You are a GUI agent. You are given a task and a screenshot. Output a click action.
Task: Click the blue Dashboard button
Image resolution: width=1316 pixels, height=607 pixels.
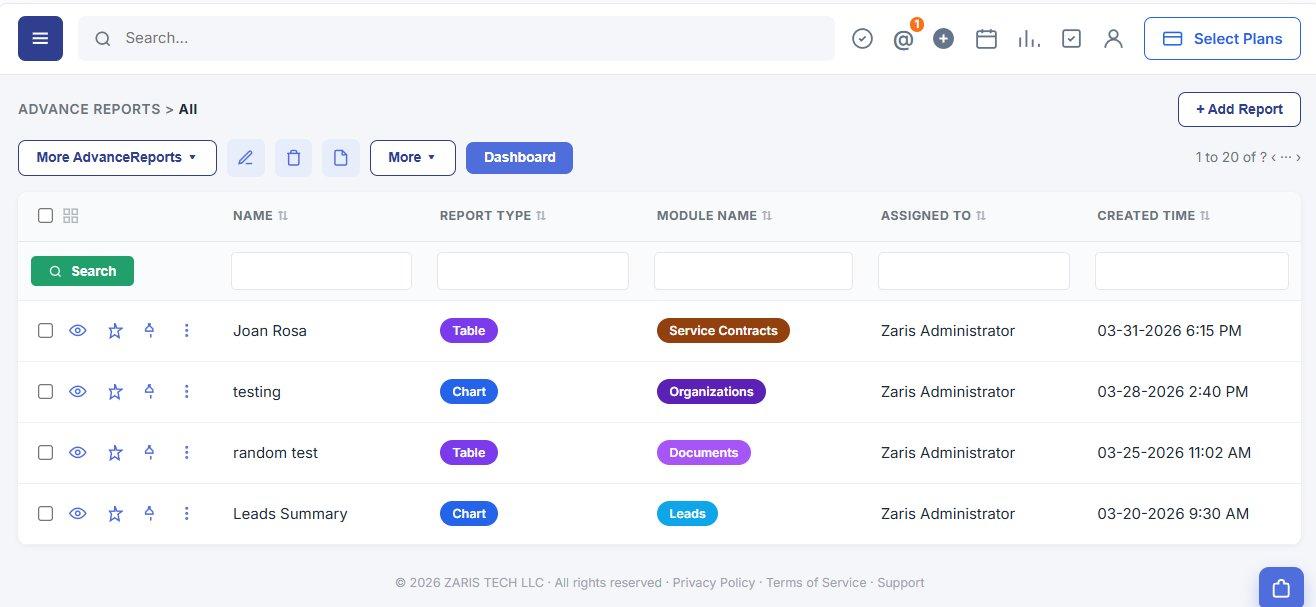(x=519, y=158)
